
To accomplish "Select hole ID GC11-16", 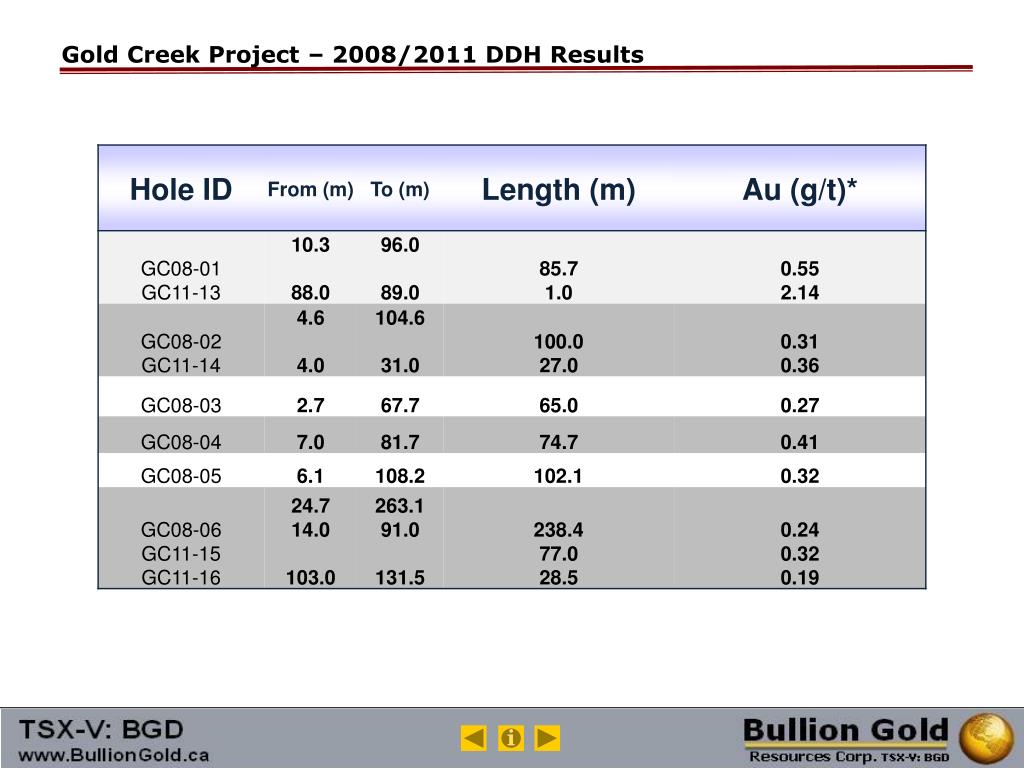I will 181,577.
